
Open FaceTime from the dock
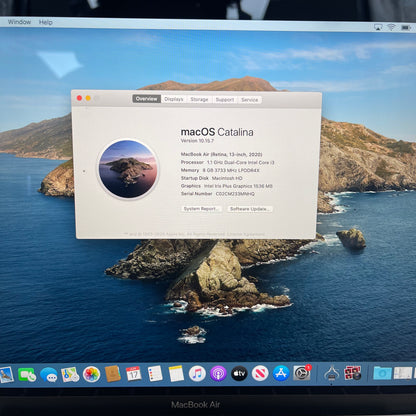[x=27, y=375]
